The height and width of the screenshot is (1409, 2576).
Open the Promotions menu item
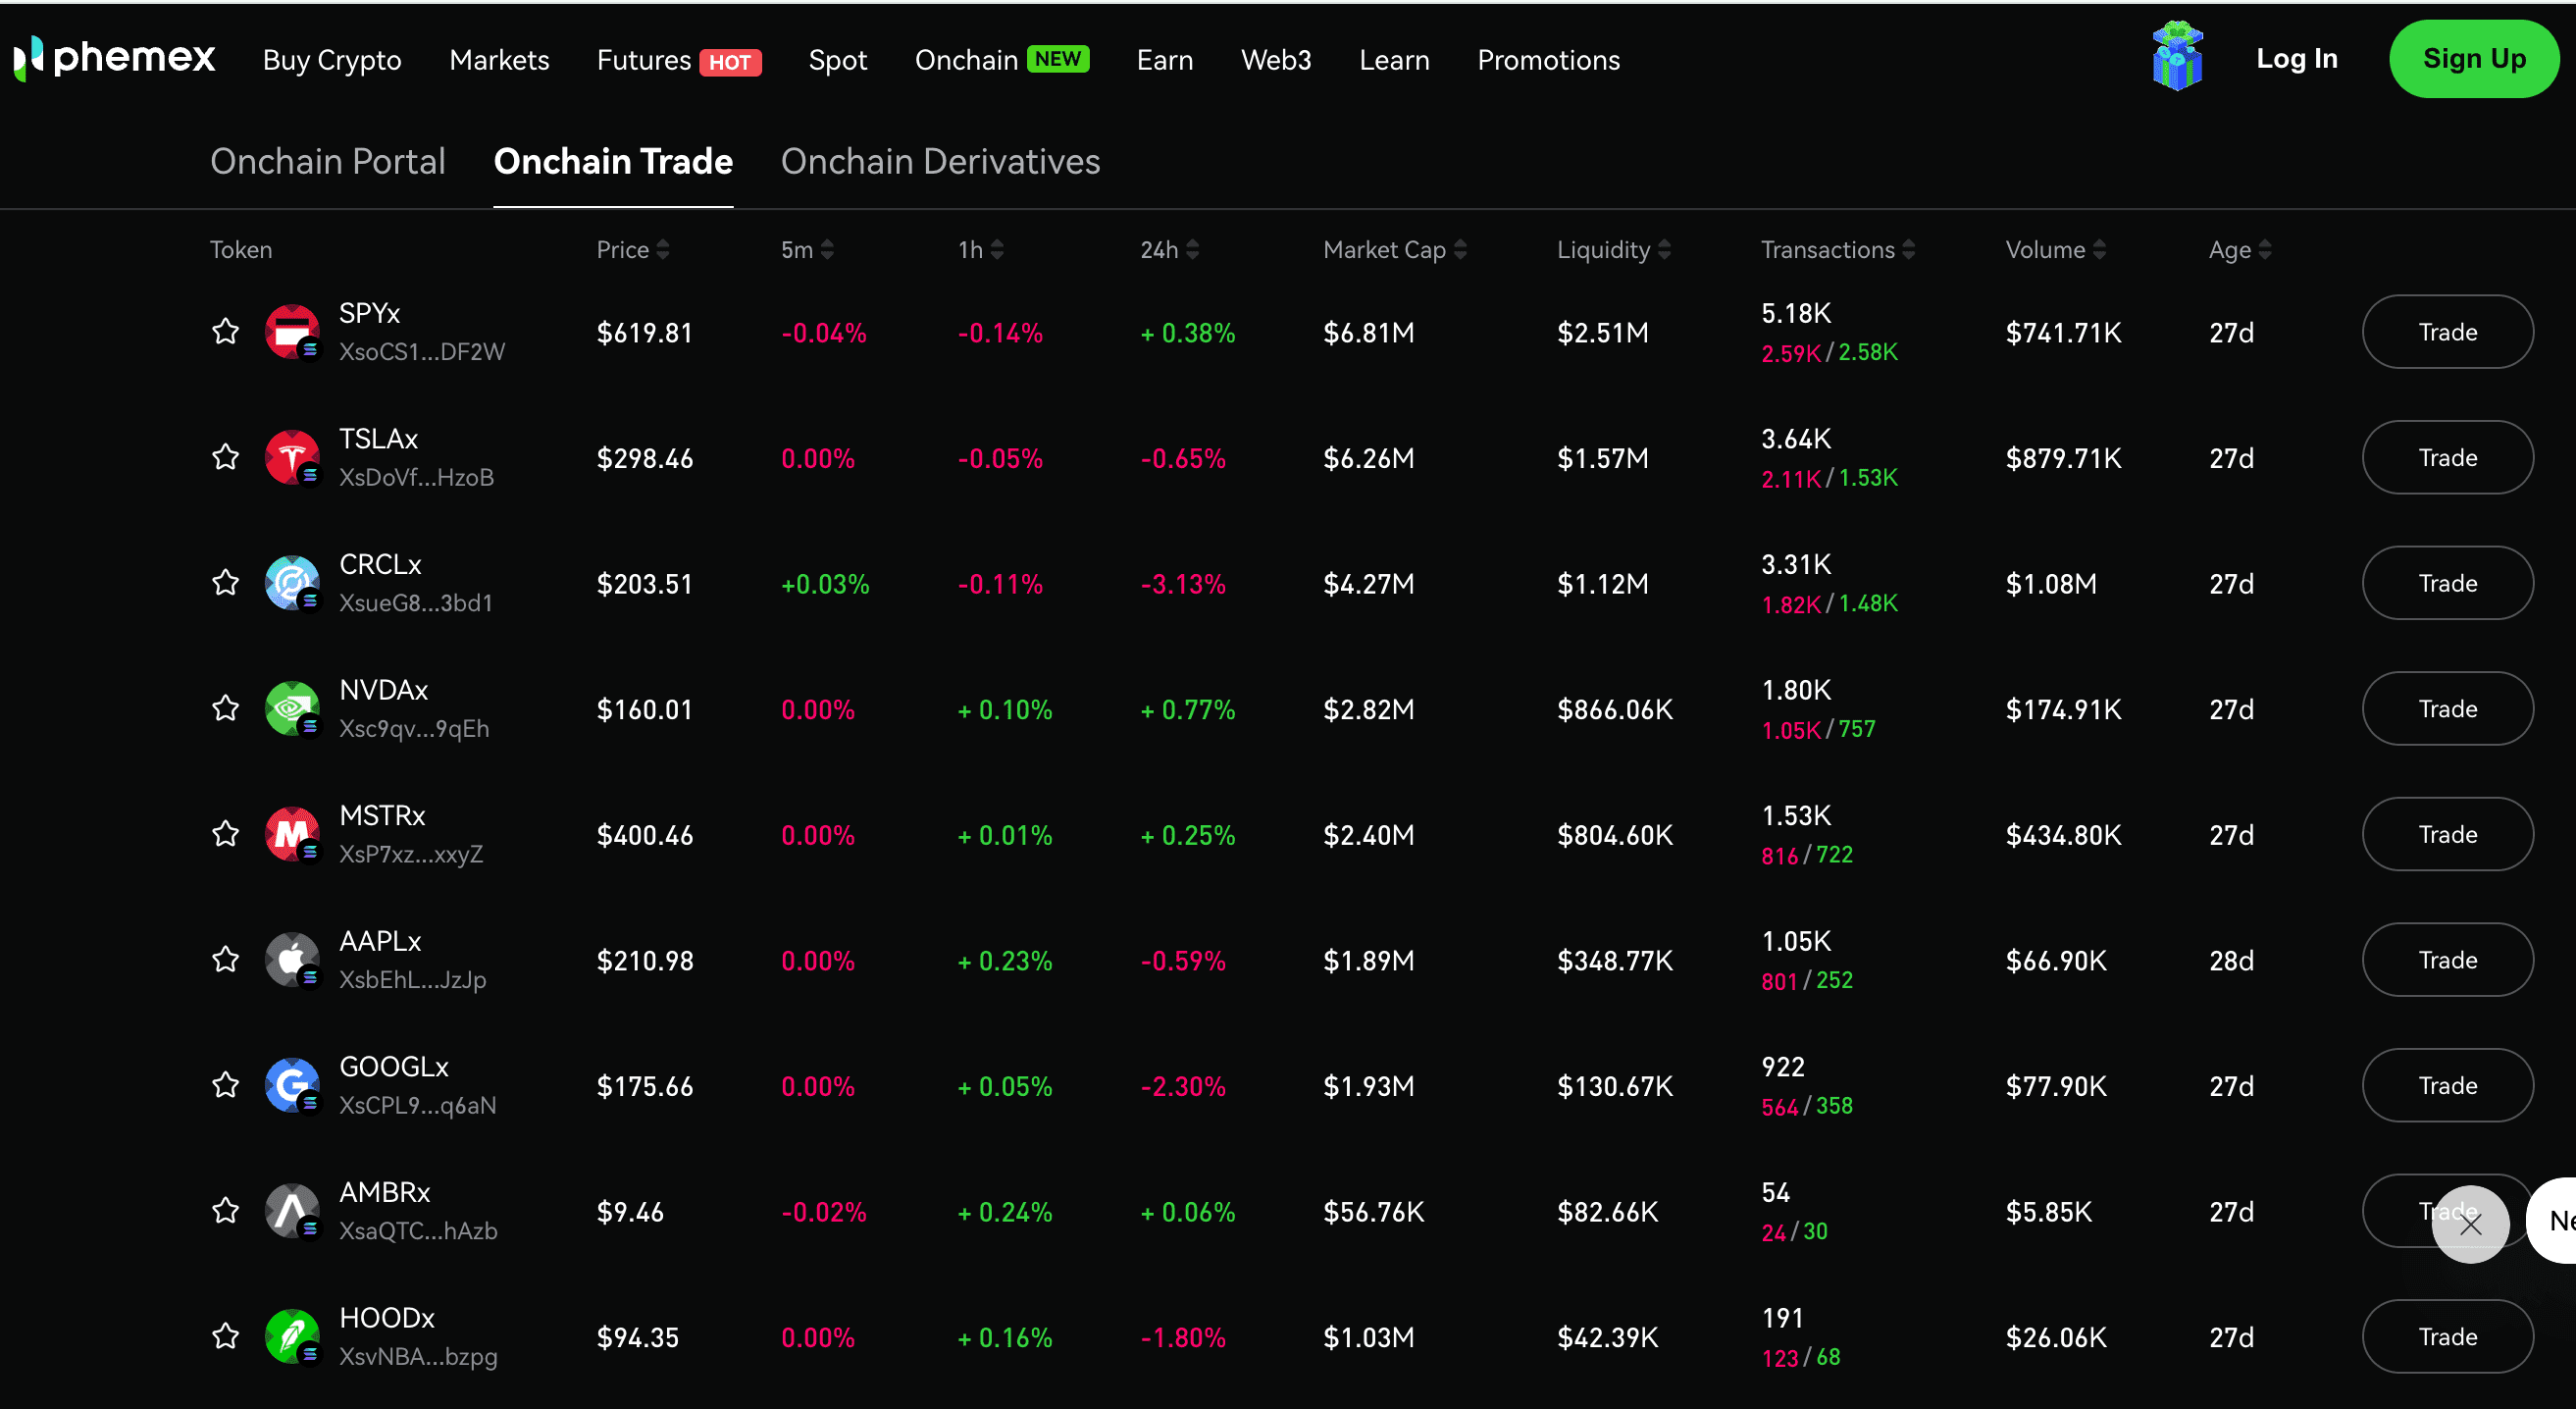pos(1548,60)
